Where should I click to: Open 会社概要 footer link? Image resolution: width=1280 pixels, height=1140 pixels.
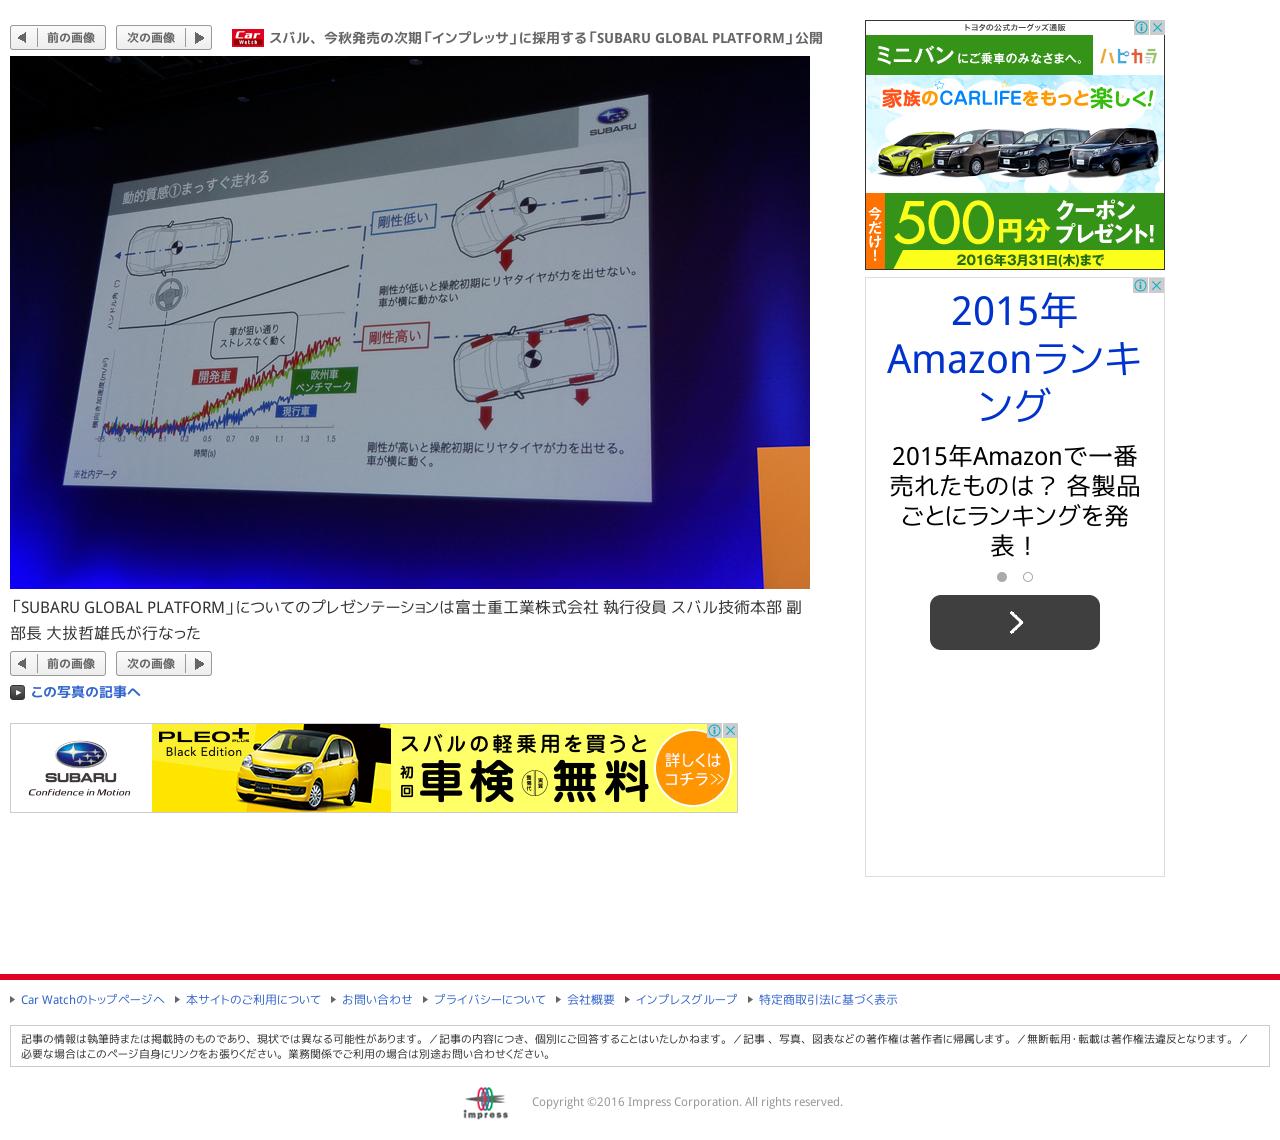coord(591,1000)
